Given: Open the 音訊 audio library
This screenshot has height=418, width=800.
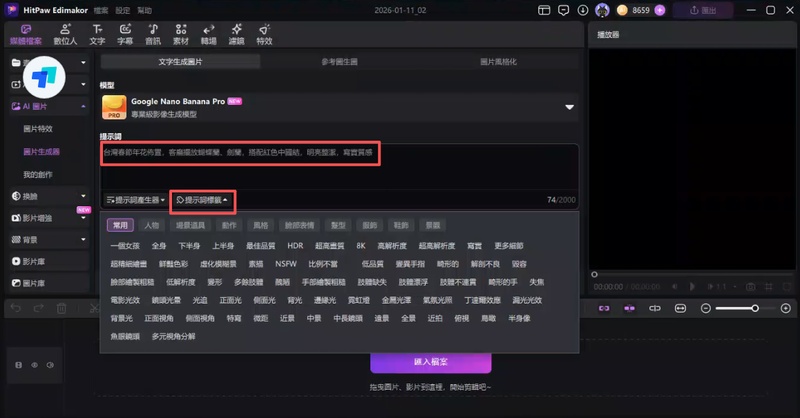Looking at the screenshot, I should pos(153,34).
